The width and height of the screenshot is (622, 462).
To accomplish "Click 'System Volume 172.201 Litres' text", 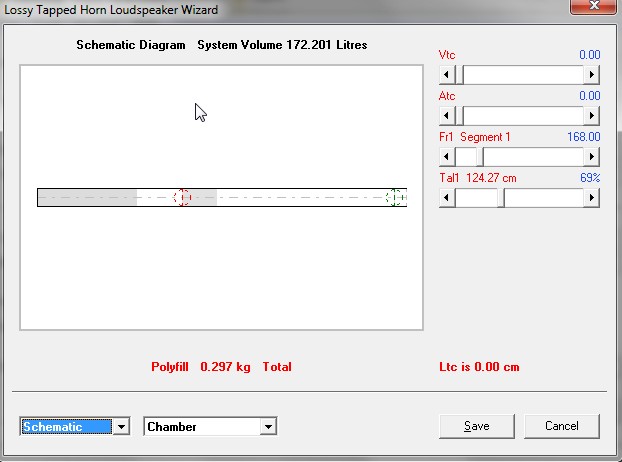I will 282,45.
